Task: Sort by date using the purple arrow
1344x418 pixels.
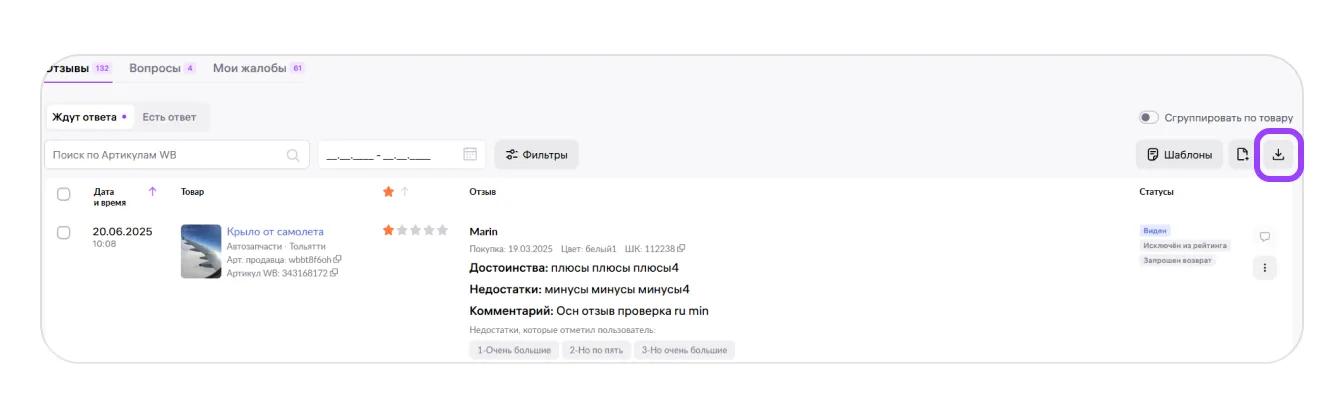Action: pos(152,191)
